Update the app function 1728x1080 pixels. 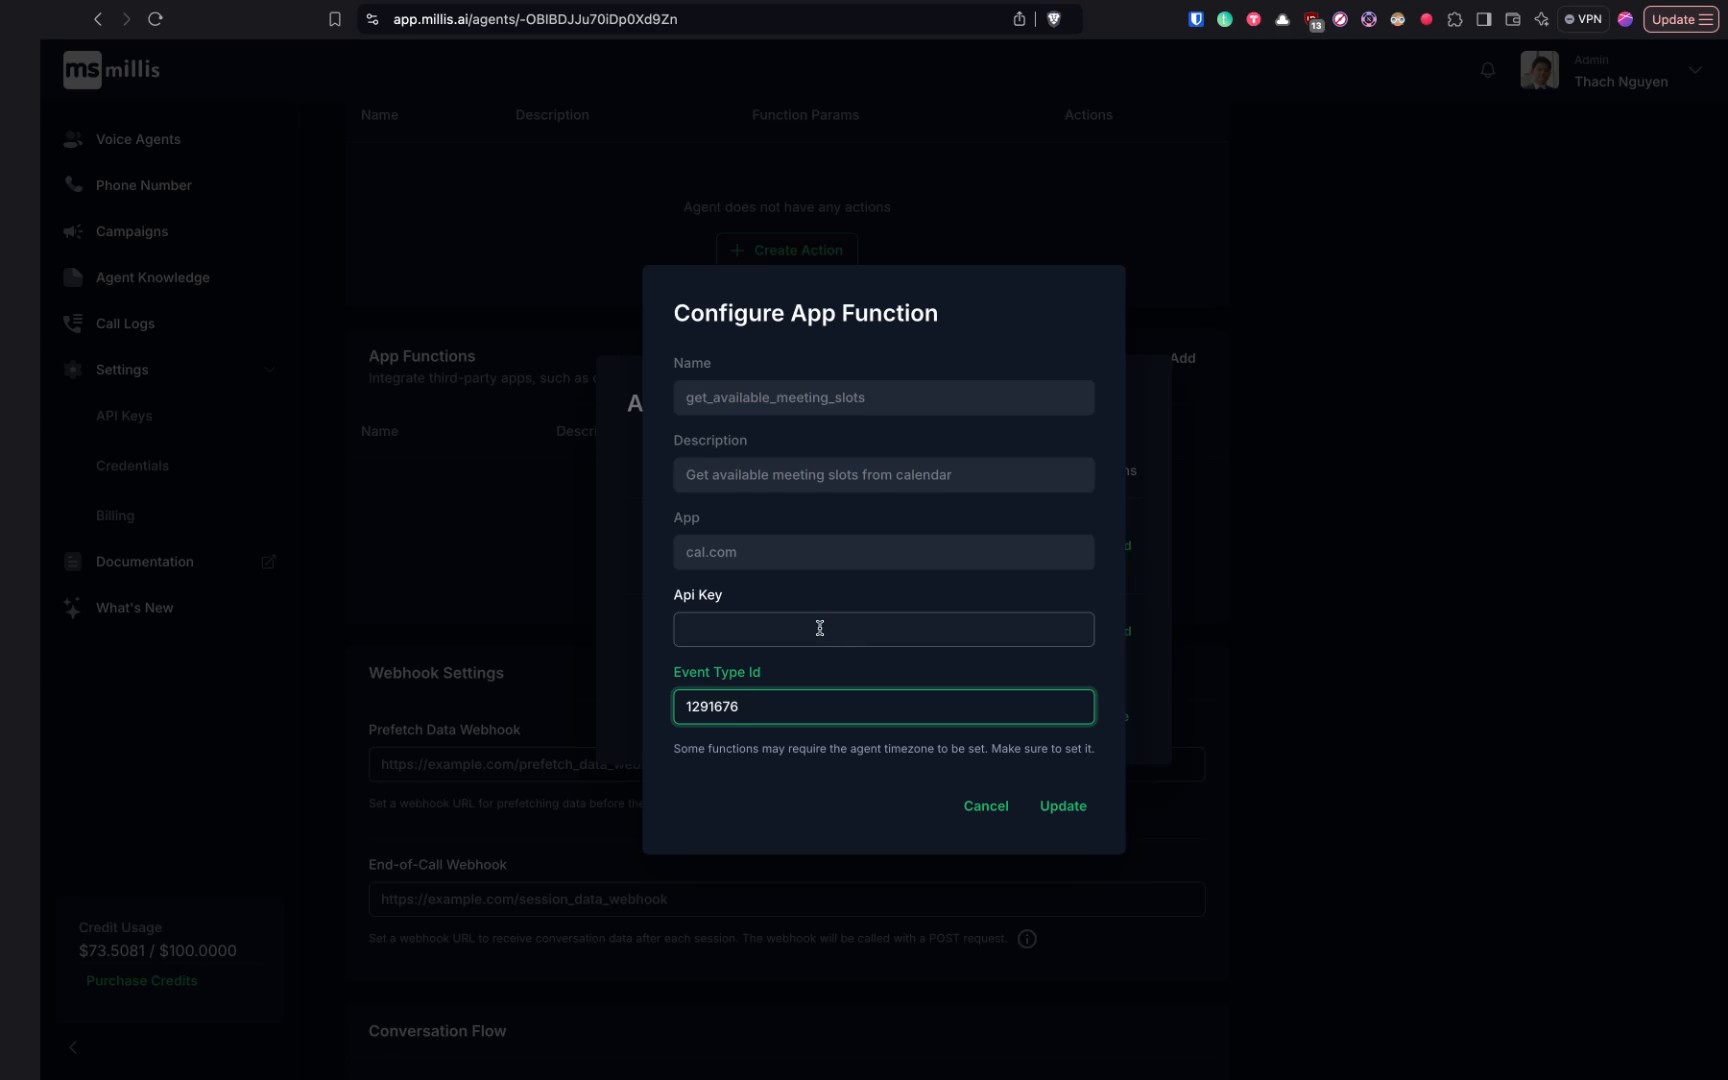(x=1062, y=805)
